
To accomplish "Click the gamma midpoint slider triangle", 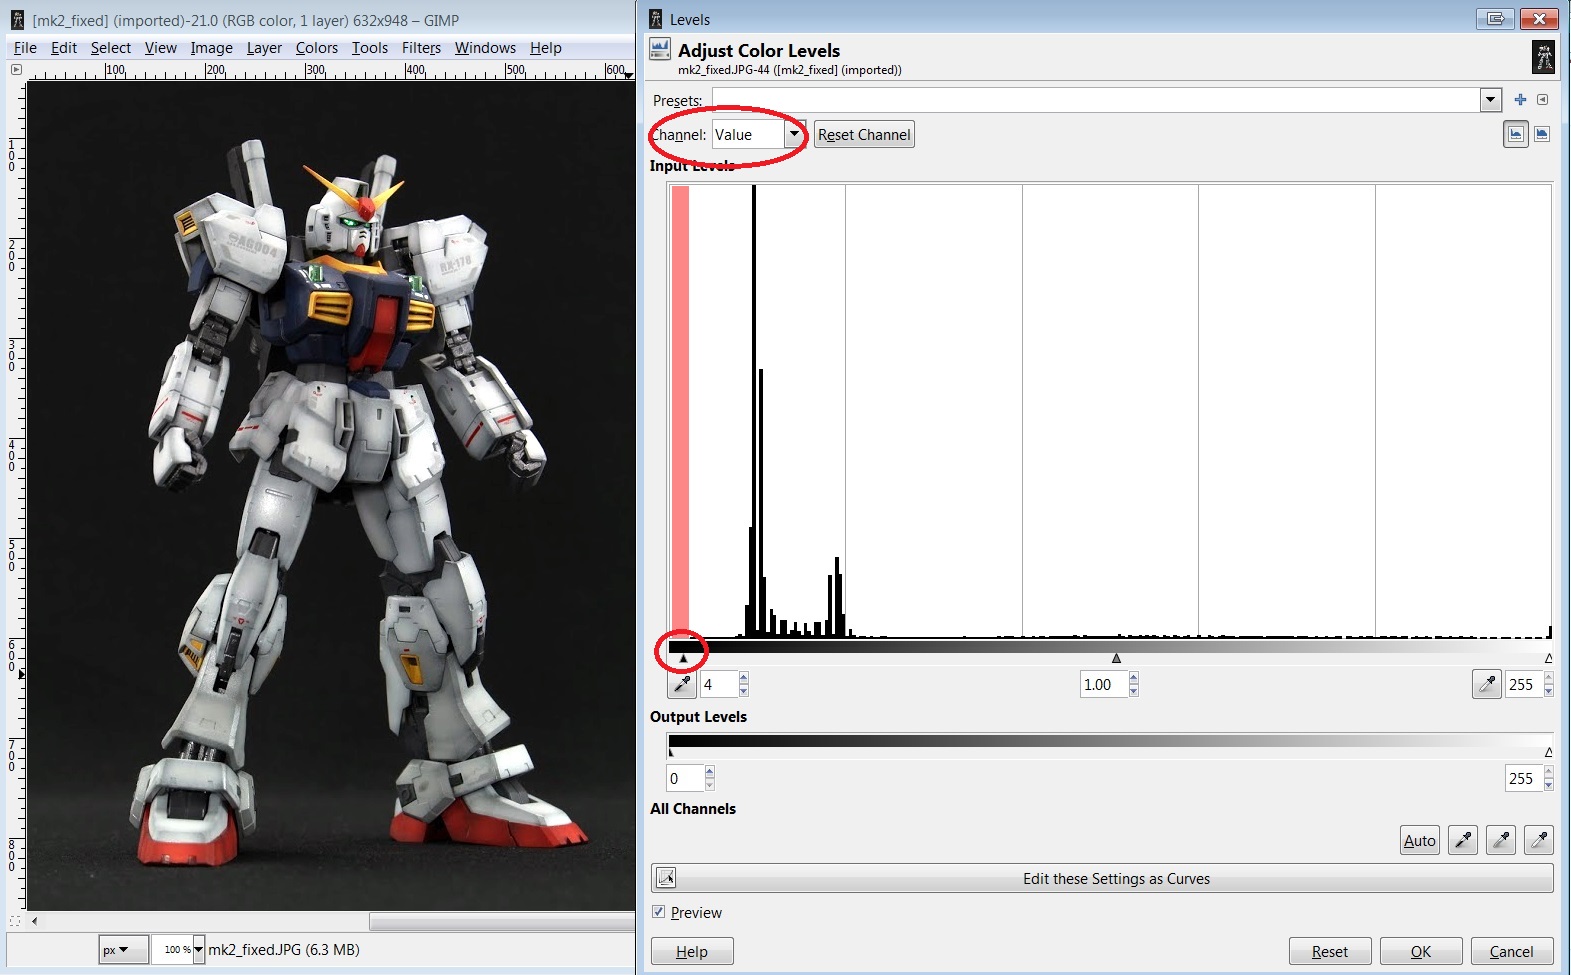I will 1116,658.
